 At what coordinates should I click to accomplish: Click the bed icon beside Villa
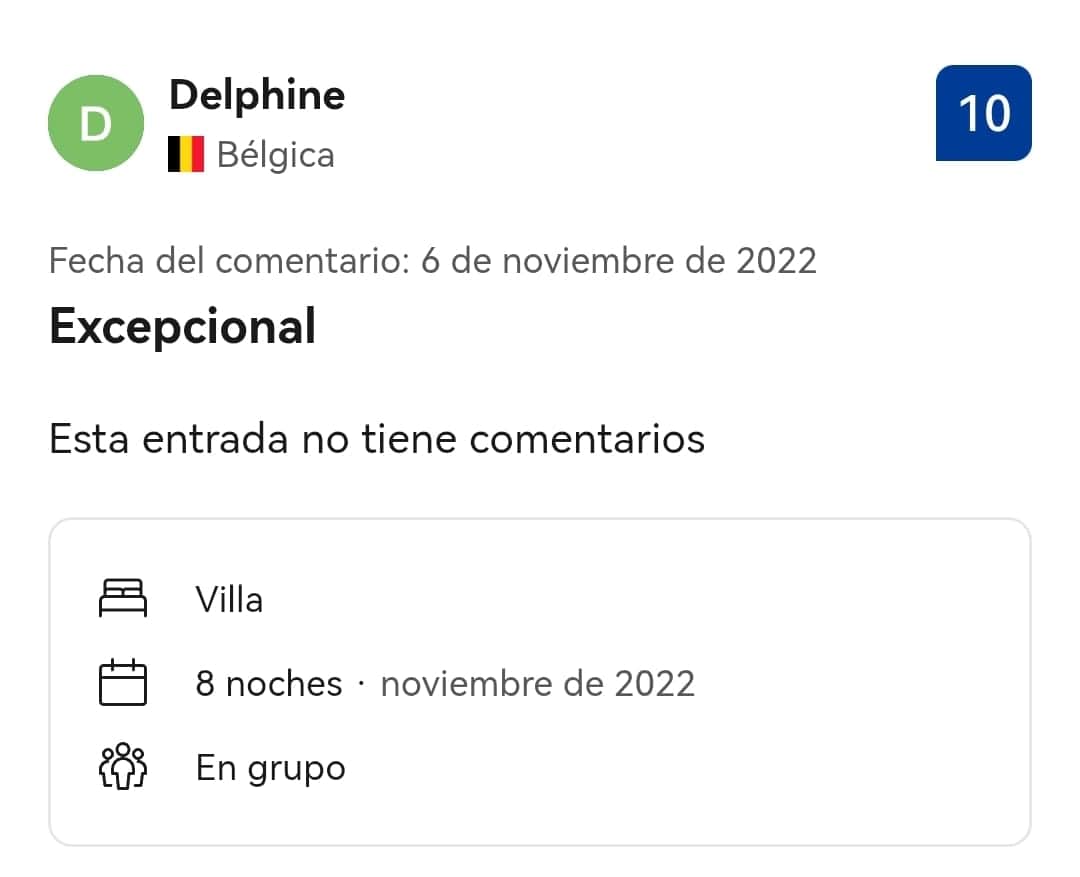(123, 598)
